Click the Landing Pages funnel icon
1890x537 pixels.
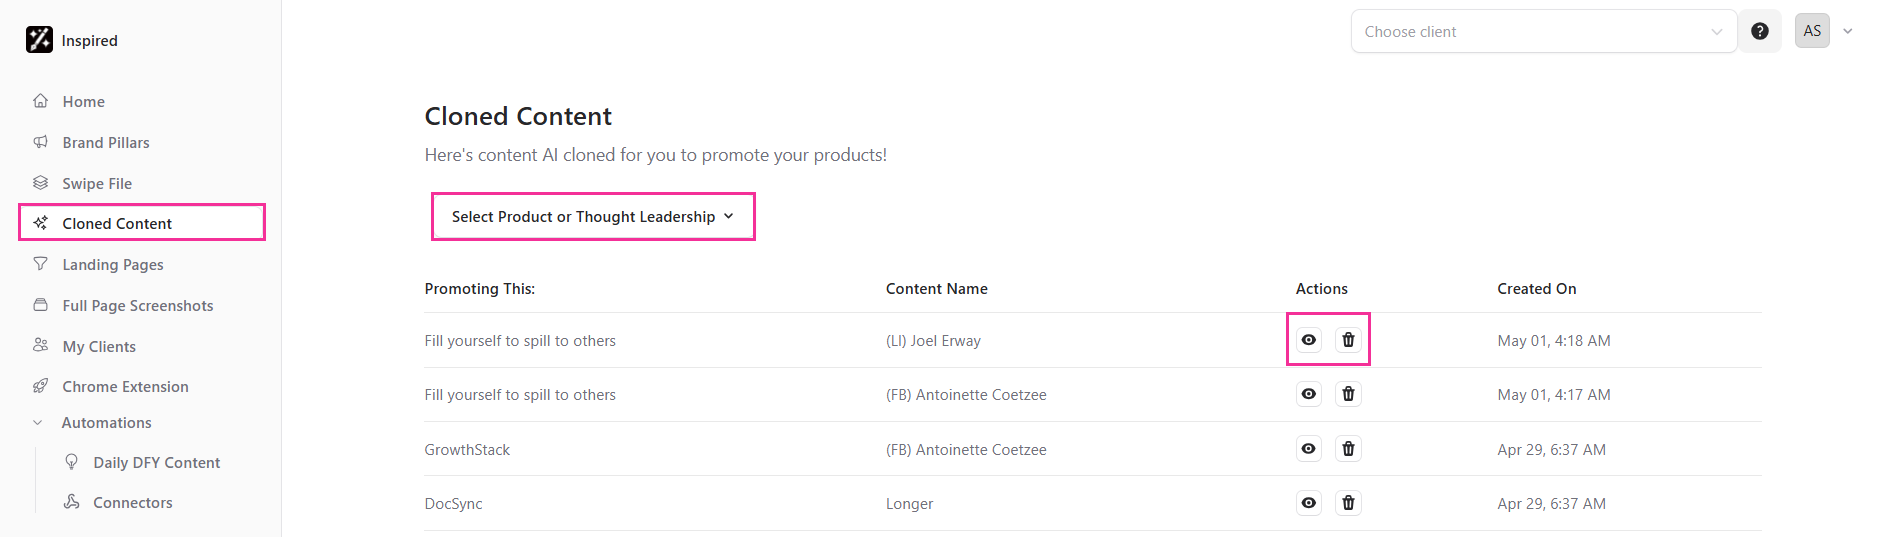pos(41,264)
